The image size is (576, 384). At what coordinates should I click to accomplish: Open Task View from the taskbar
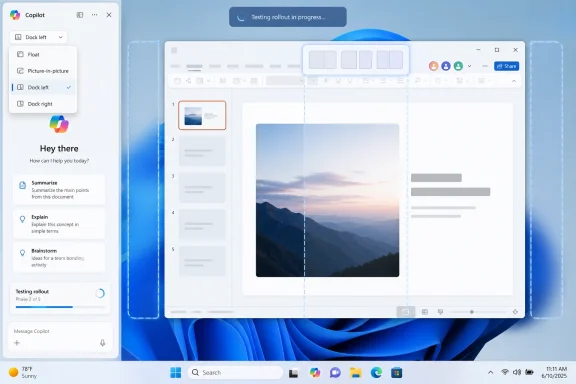(293, 373)
